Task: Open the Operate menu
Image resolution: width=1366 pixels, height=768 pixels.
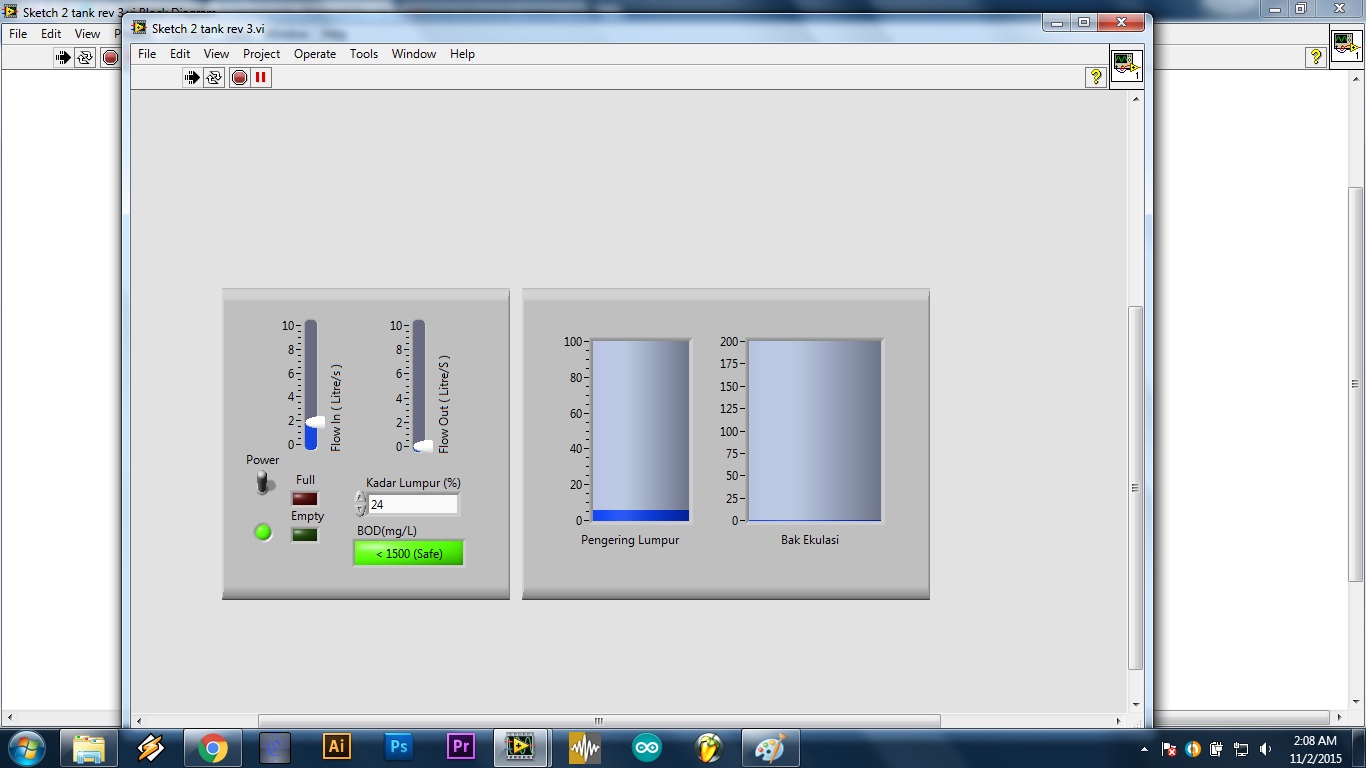Action: [315, 54]
